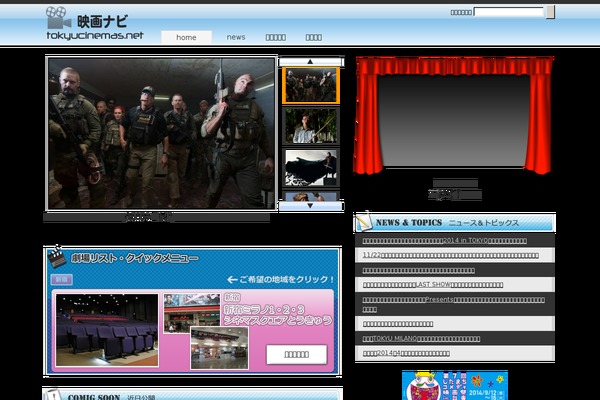Focus the search text box in header
Image resolution: width=600 pixels, height=400 pixels.
pos(509,12)
